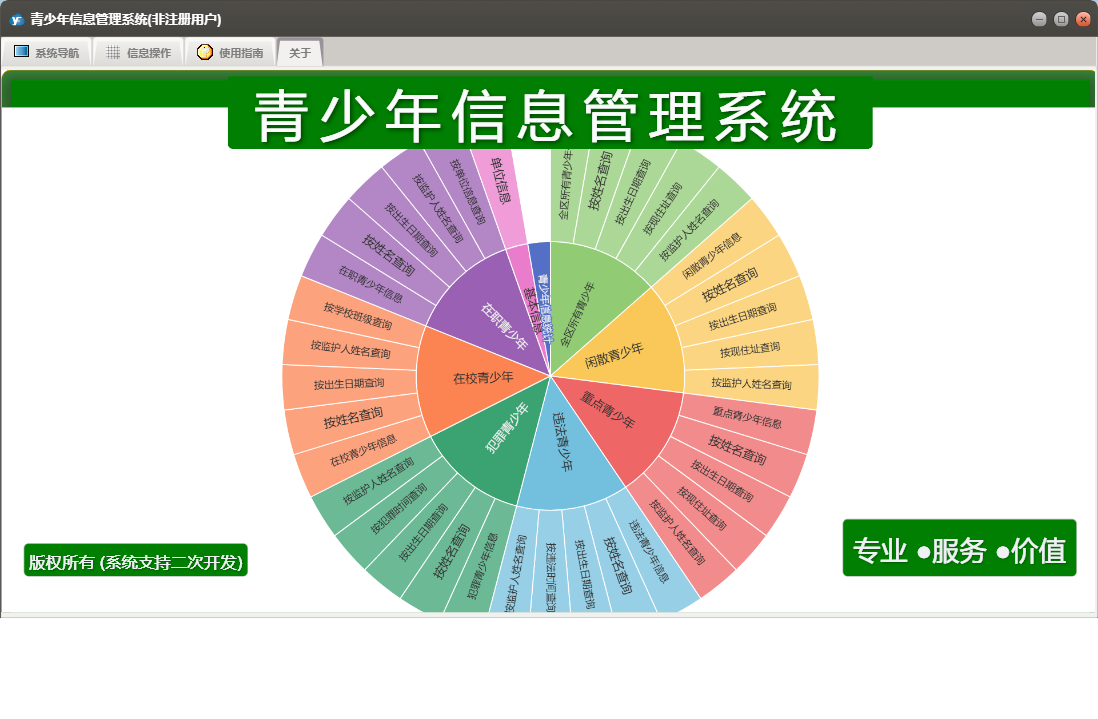
Task: Open the 信息操作 tab
Action: [x=138, y=53]
